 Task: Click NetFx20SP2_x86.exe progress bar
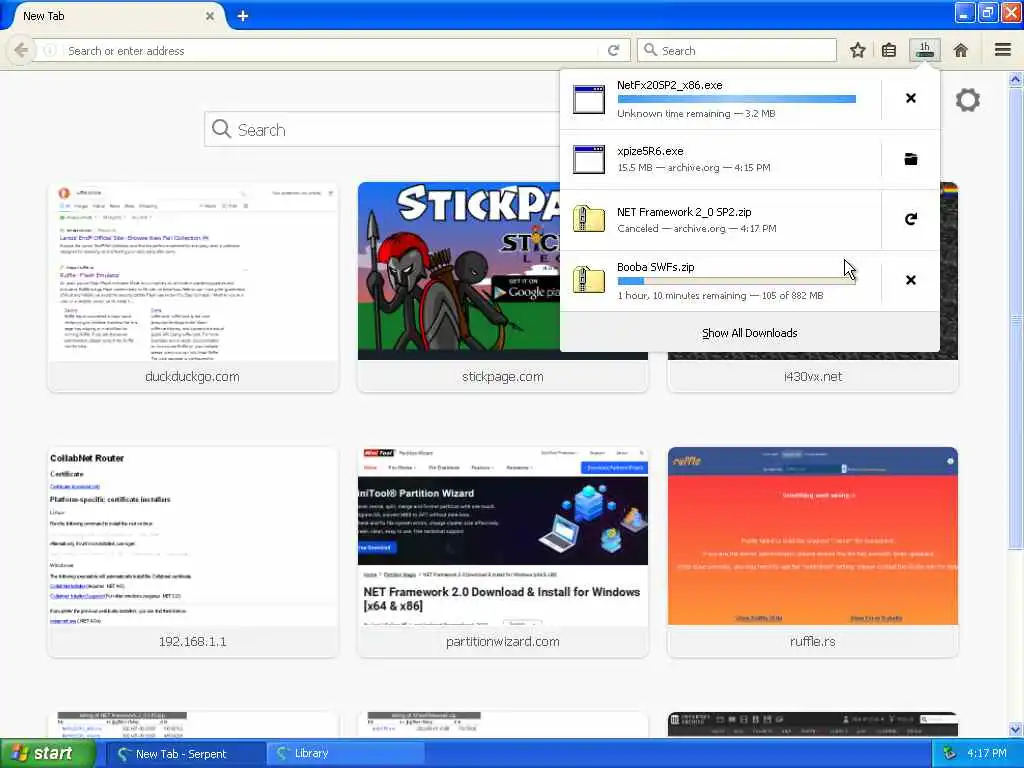(x=736, y=99)
